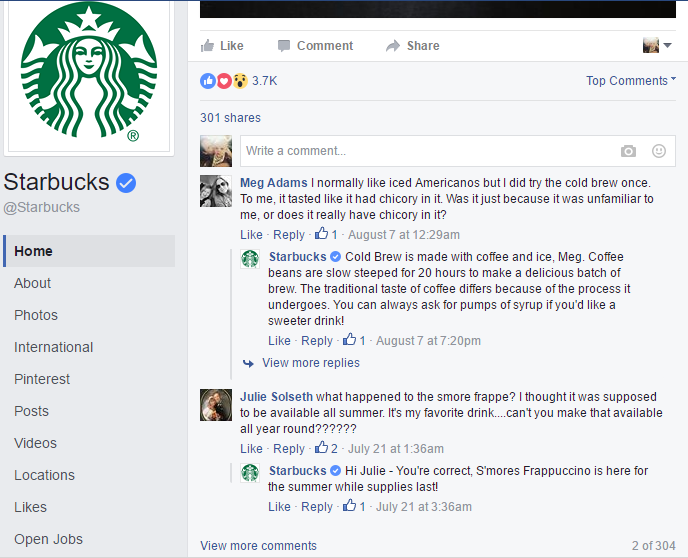The width and height of the screenshot is (688, 558).
Task: Reply to the Starbucks S'mores reply
Action: coord(317,507)
